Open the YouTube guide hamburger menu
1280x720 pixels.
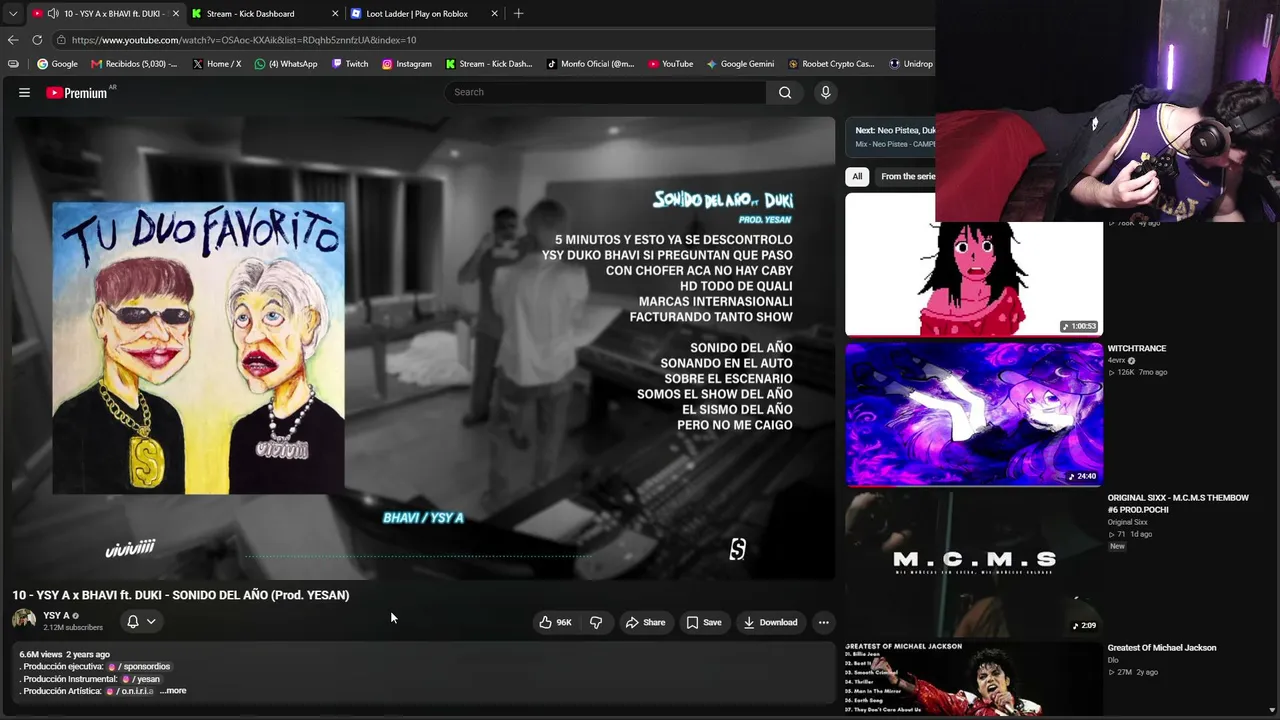click(x=24, y=92)
